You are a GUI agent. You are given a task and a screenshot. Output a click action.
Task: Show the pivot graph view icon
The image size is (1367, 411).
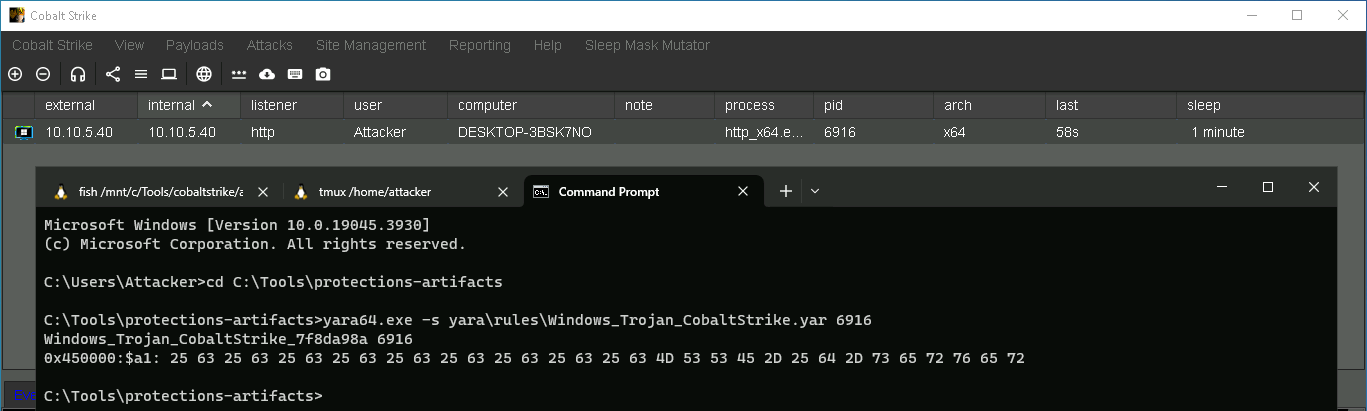point(112,74)
